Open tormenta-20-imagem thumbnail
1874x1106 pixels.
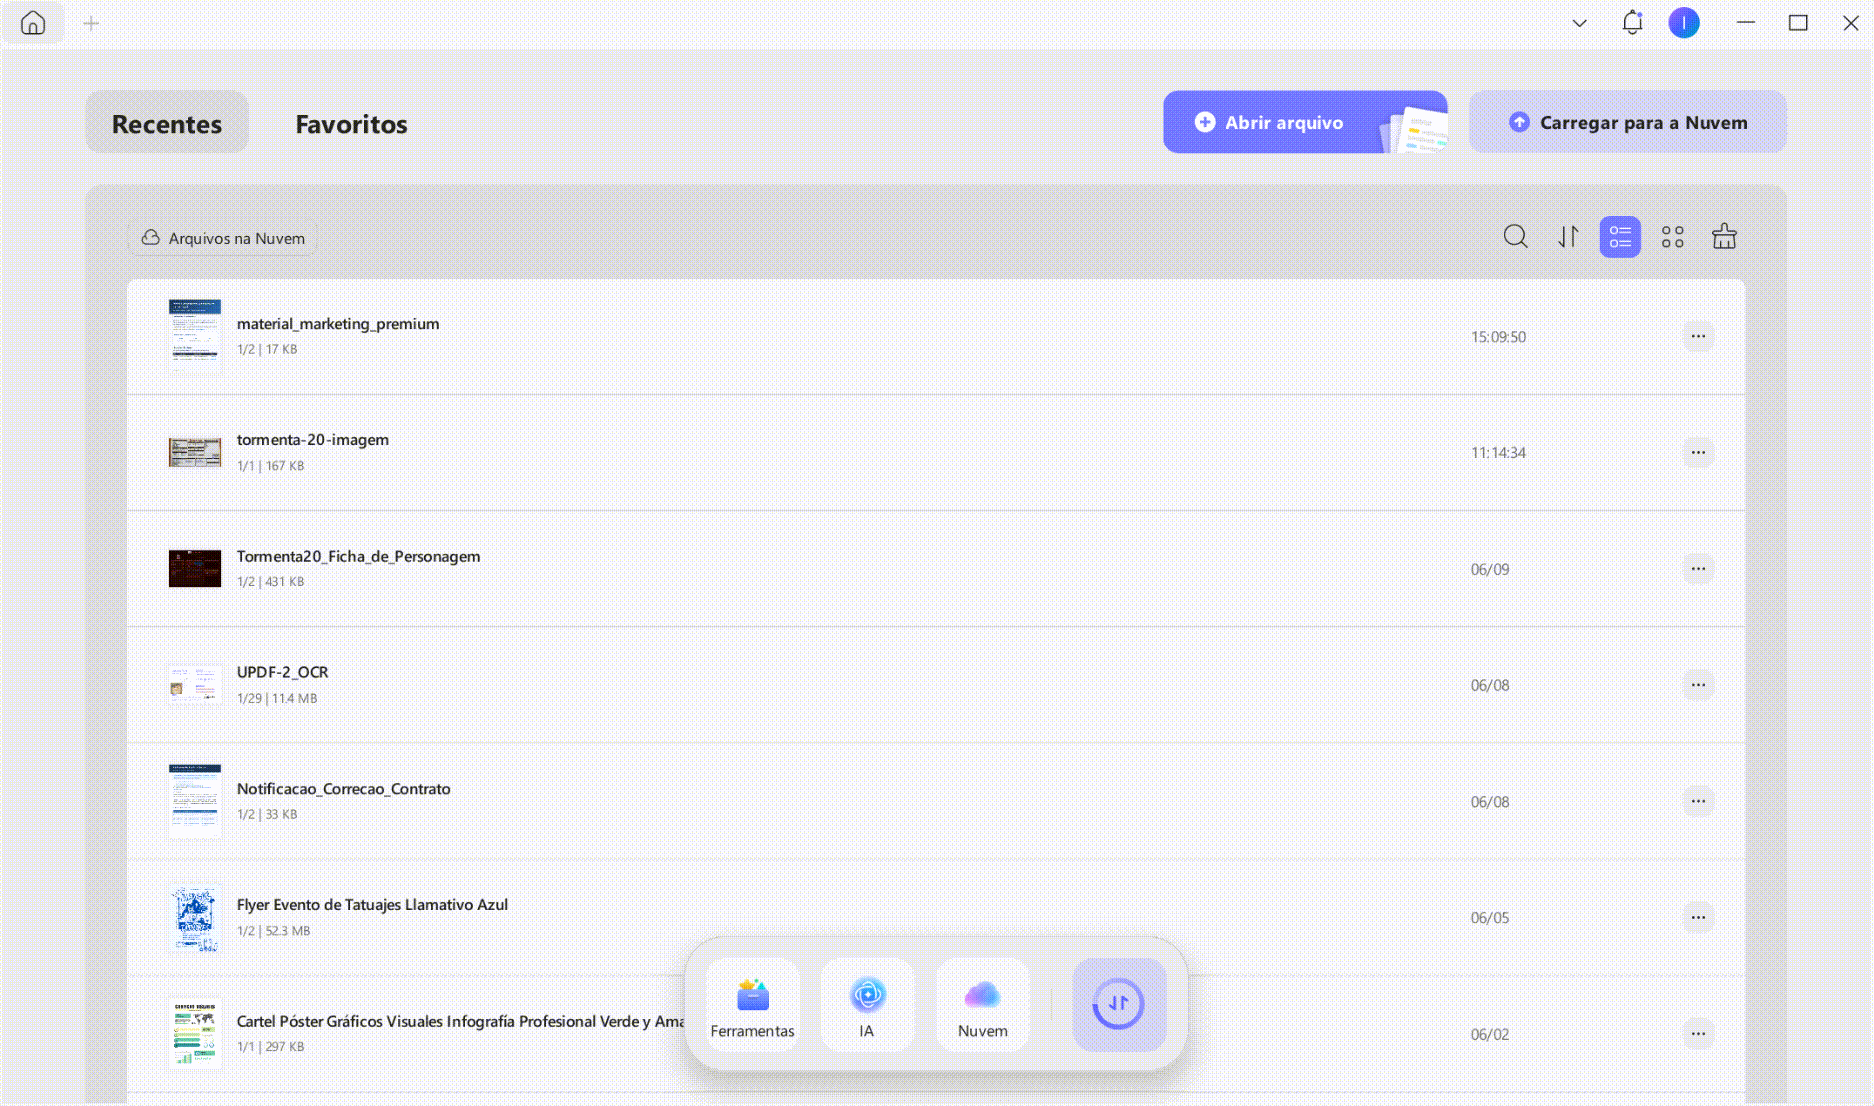tap(195, 452)
